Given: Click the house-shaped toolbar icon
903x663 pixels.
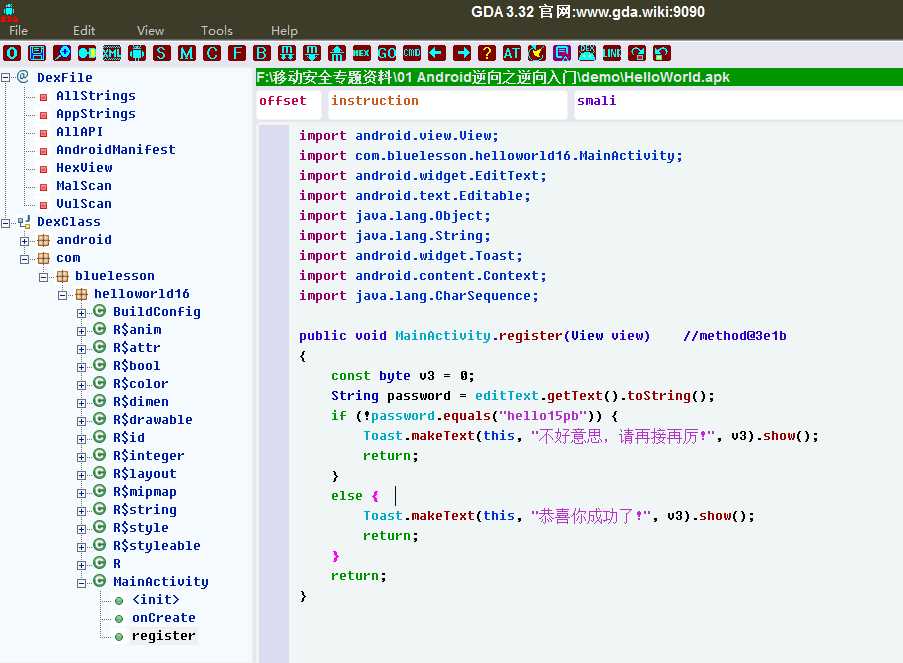Looking at the screenshot, I should coord(337,54).
